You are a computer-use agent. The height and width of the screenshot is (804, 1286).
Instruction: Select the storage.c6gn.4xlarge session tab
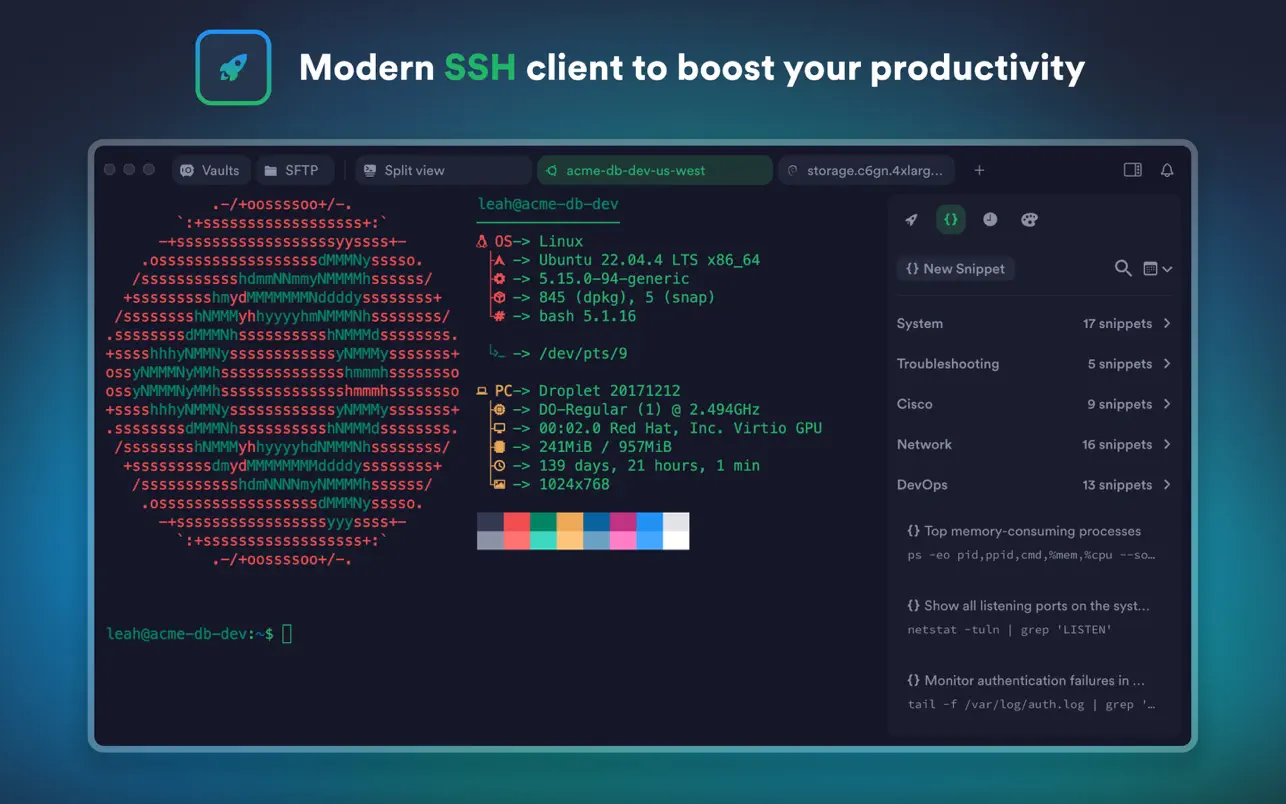pos(866,170)
